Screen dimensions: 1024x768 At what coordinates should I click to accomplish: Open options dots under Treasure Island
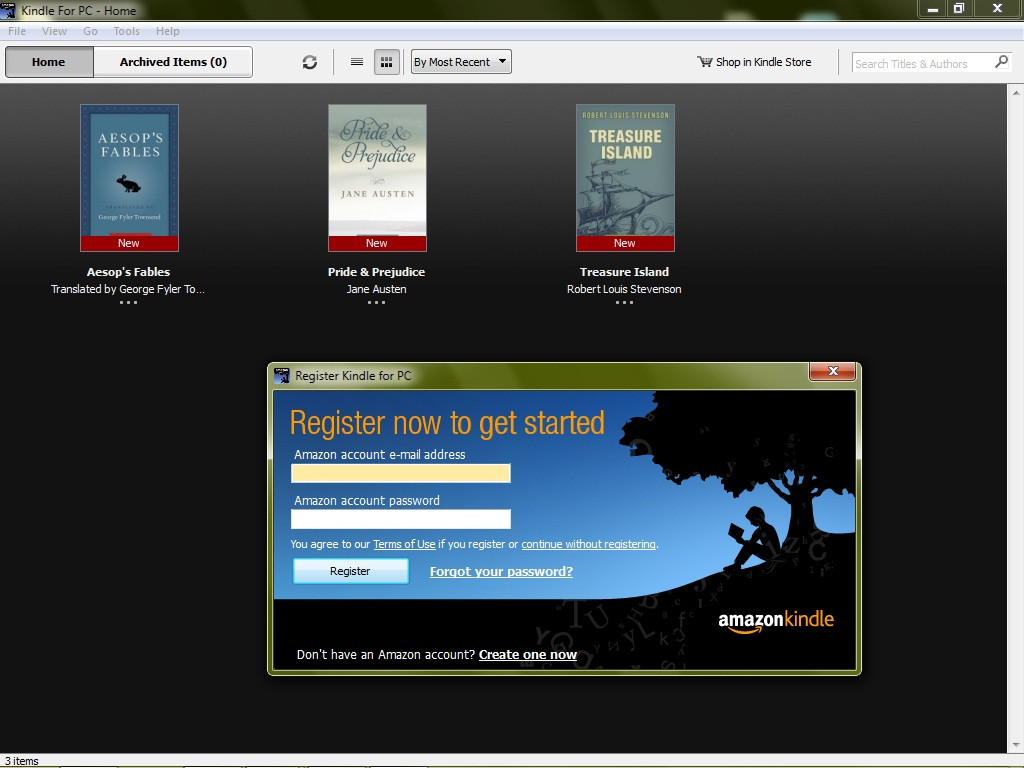[x=624, y=302]
